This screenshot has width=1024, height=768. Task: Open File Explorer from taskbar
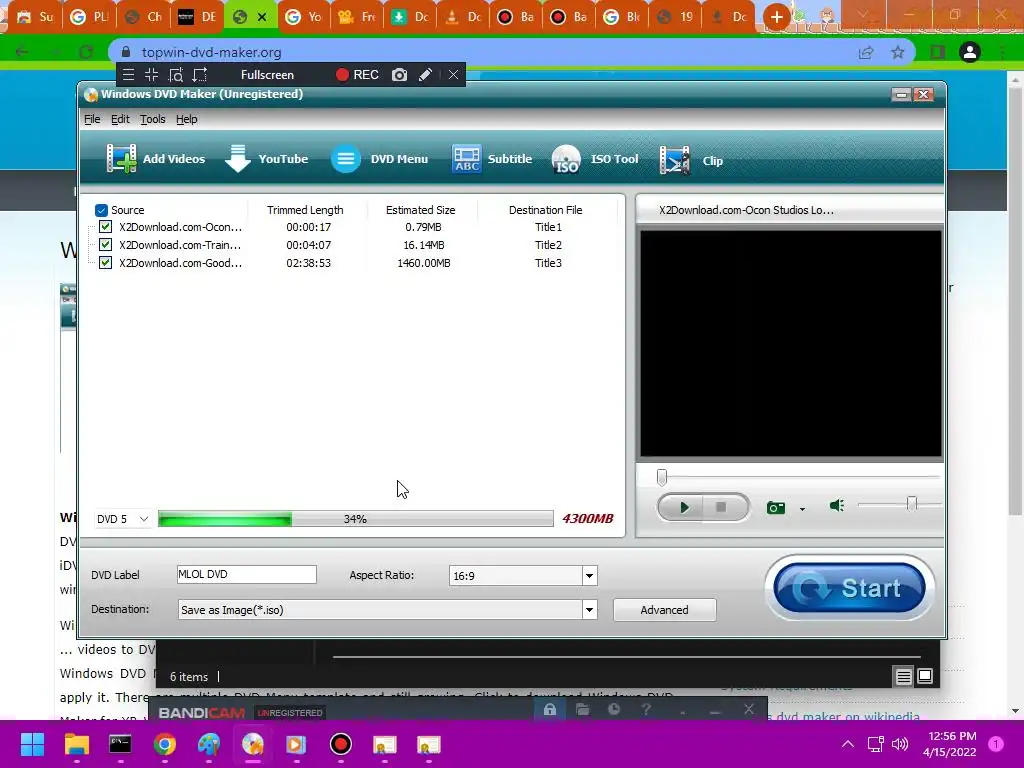(76, 744)
